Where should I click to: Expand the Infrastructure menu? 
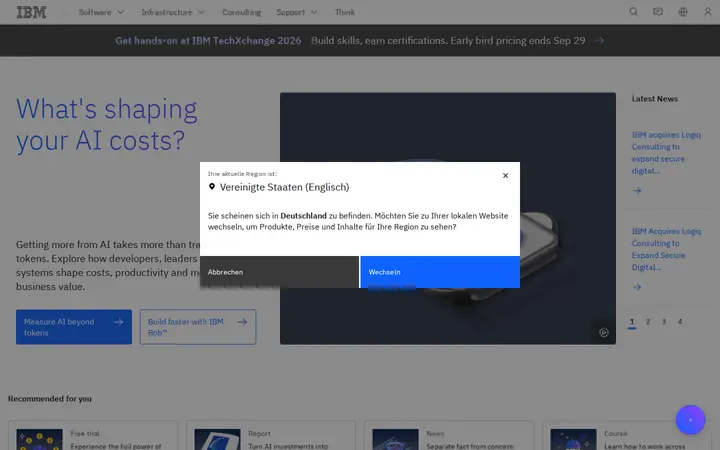173,12
